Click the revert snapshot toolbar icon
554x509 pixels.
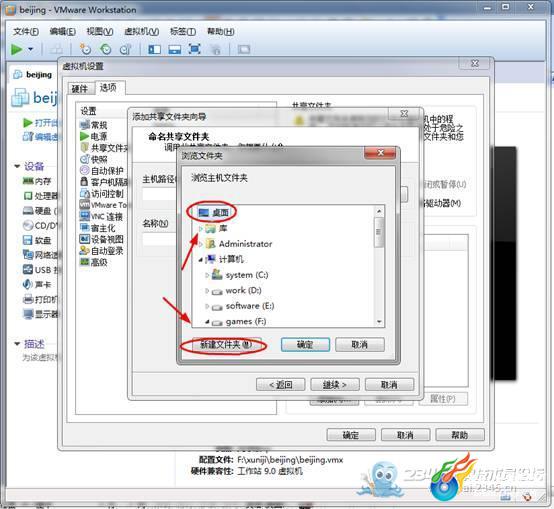105,49
